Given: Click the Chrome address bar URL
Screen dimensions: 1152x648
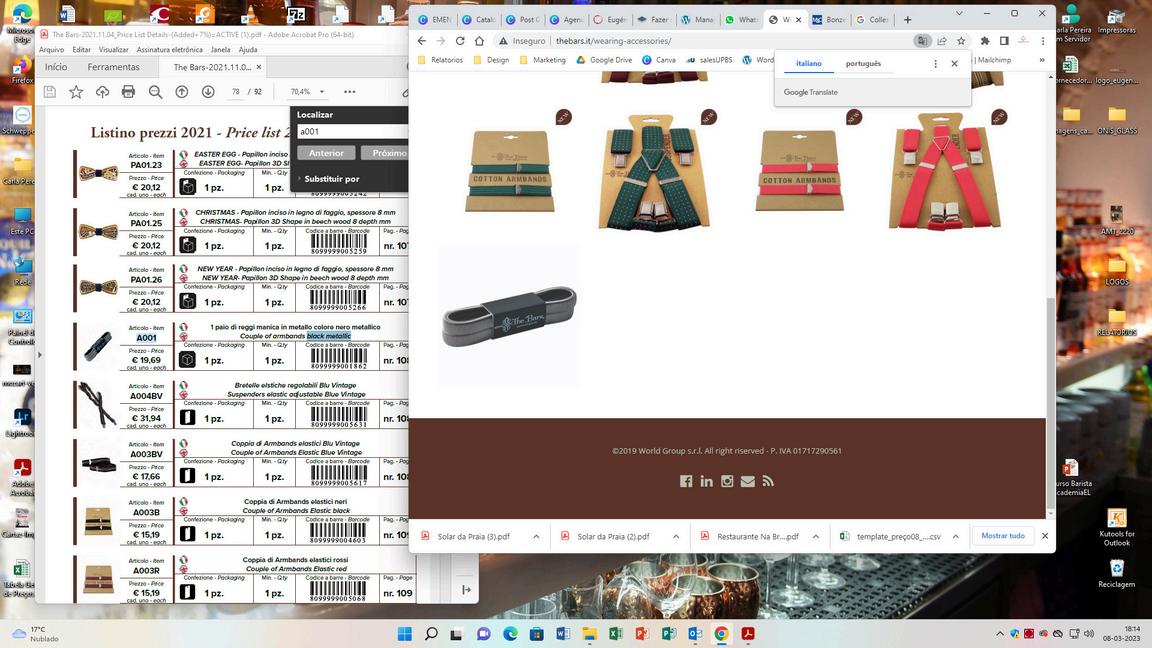Looking at the screenshot, I should pos(613,41).
